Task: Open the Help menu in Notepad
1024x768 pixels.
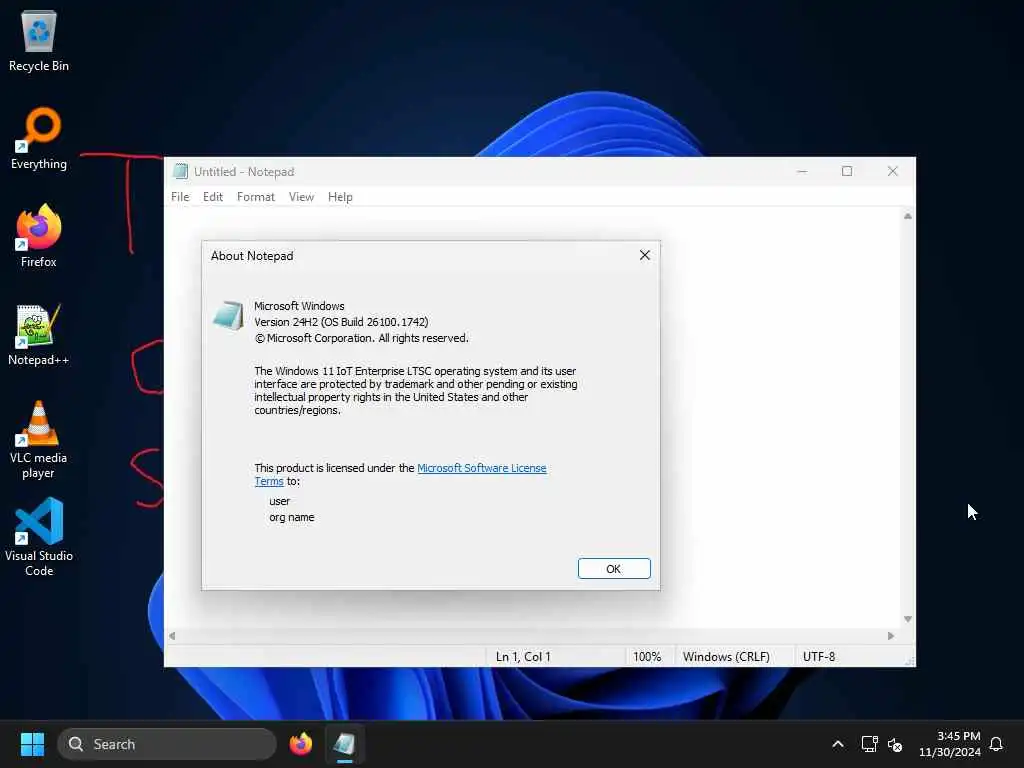Action: coord(340,197)
